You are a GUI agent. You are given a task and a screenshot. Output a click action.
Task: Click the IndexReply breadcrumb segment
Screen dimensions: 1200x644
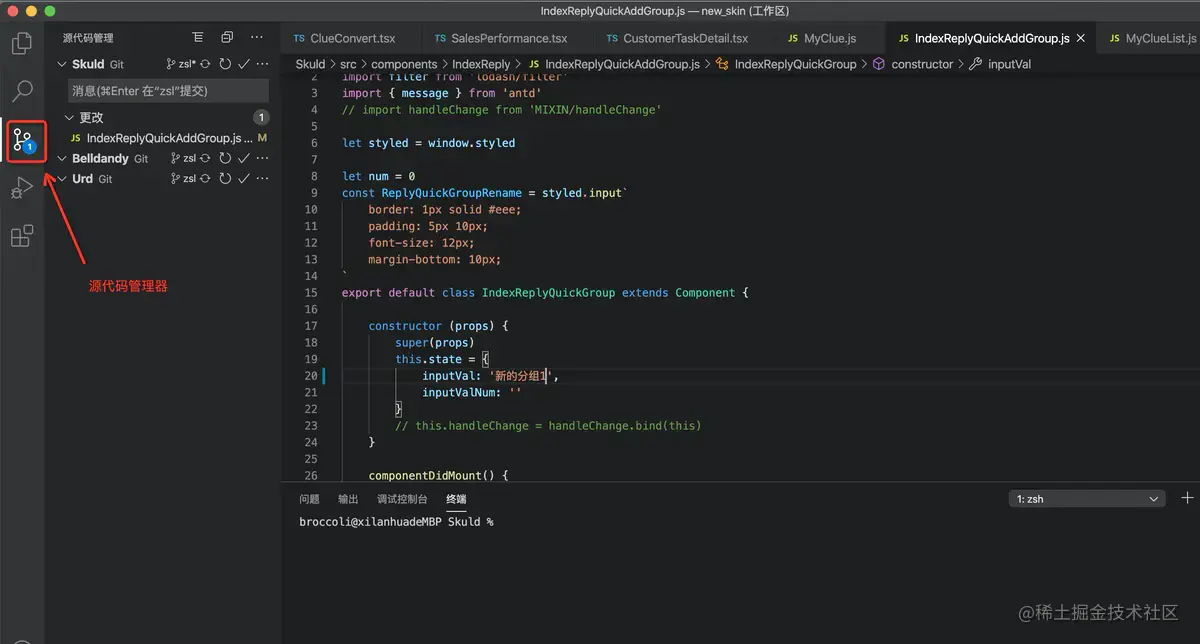(481, 64)
